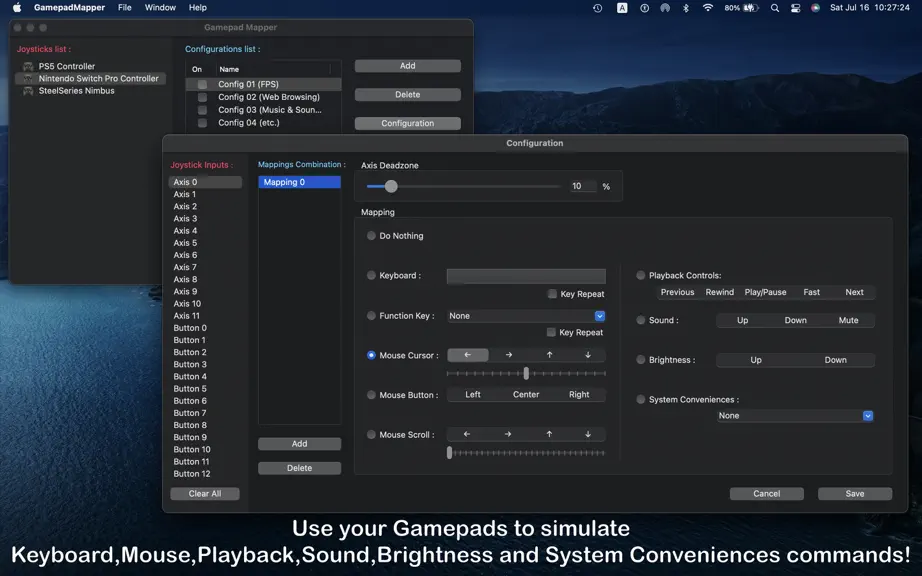Open the GamepadMapper menu
This screenshot has height=576, width=922.
point(69,8)
